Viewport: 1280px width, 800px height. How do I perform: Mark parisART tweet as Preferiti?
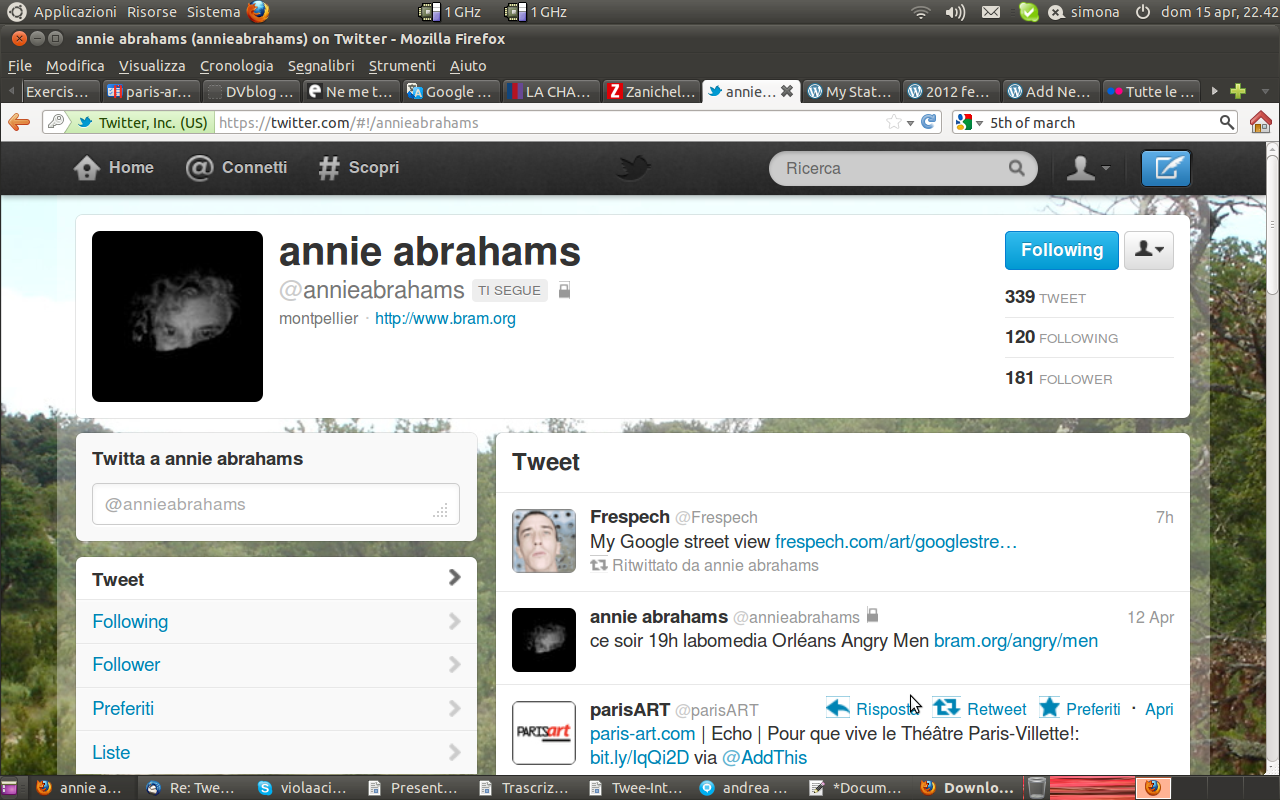[1049, 708]
